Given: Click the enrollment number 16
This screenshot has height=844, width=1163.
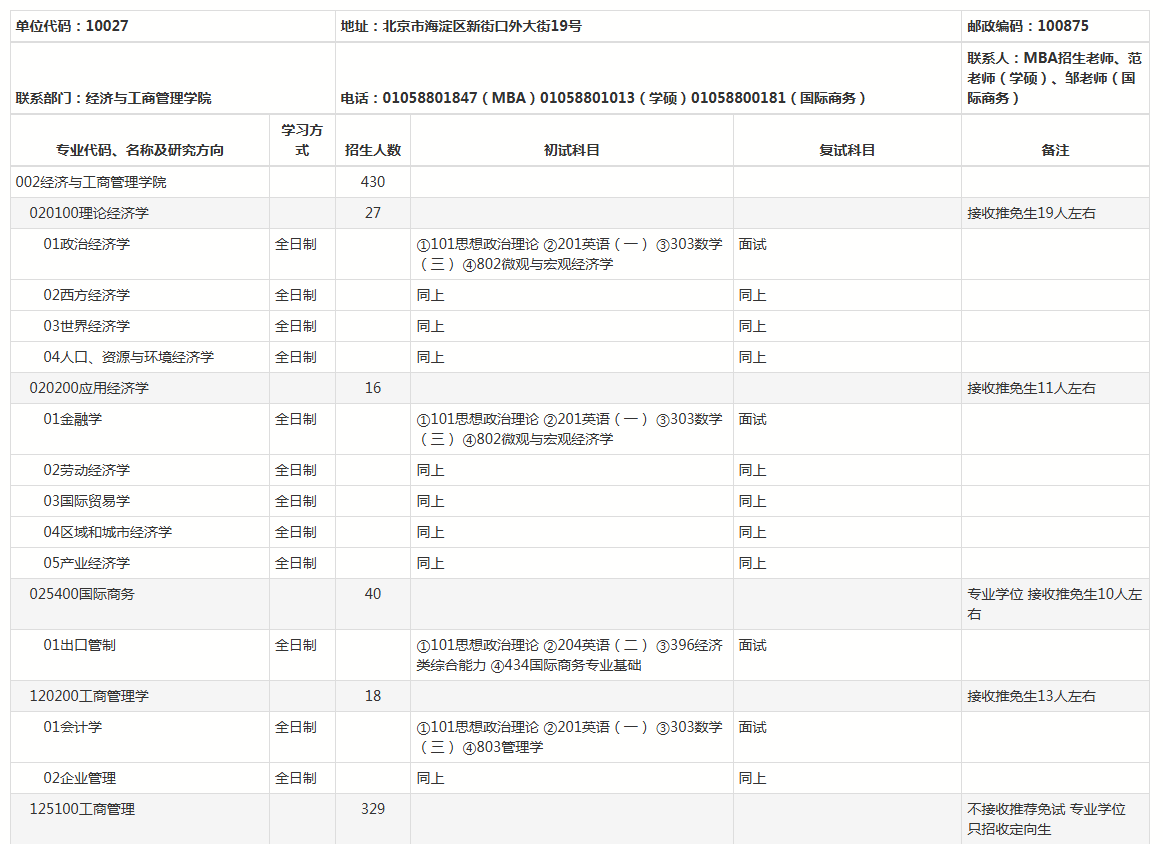Looking at the screenshot, I should tap(373, 388).
